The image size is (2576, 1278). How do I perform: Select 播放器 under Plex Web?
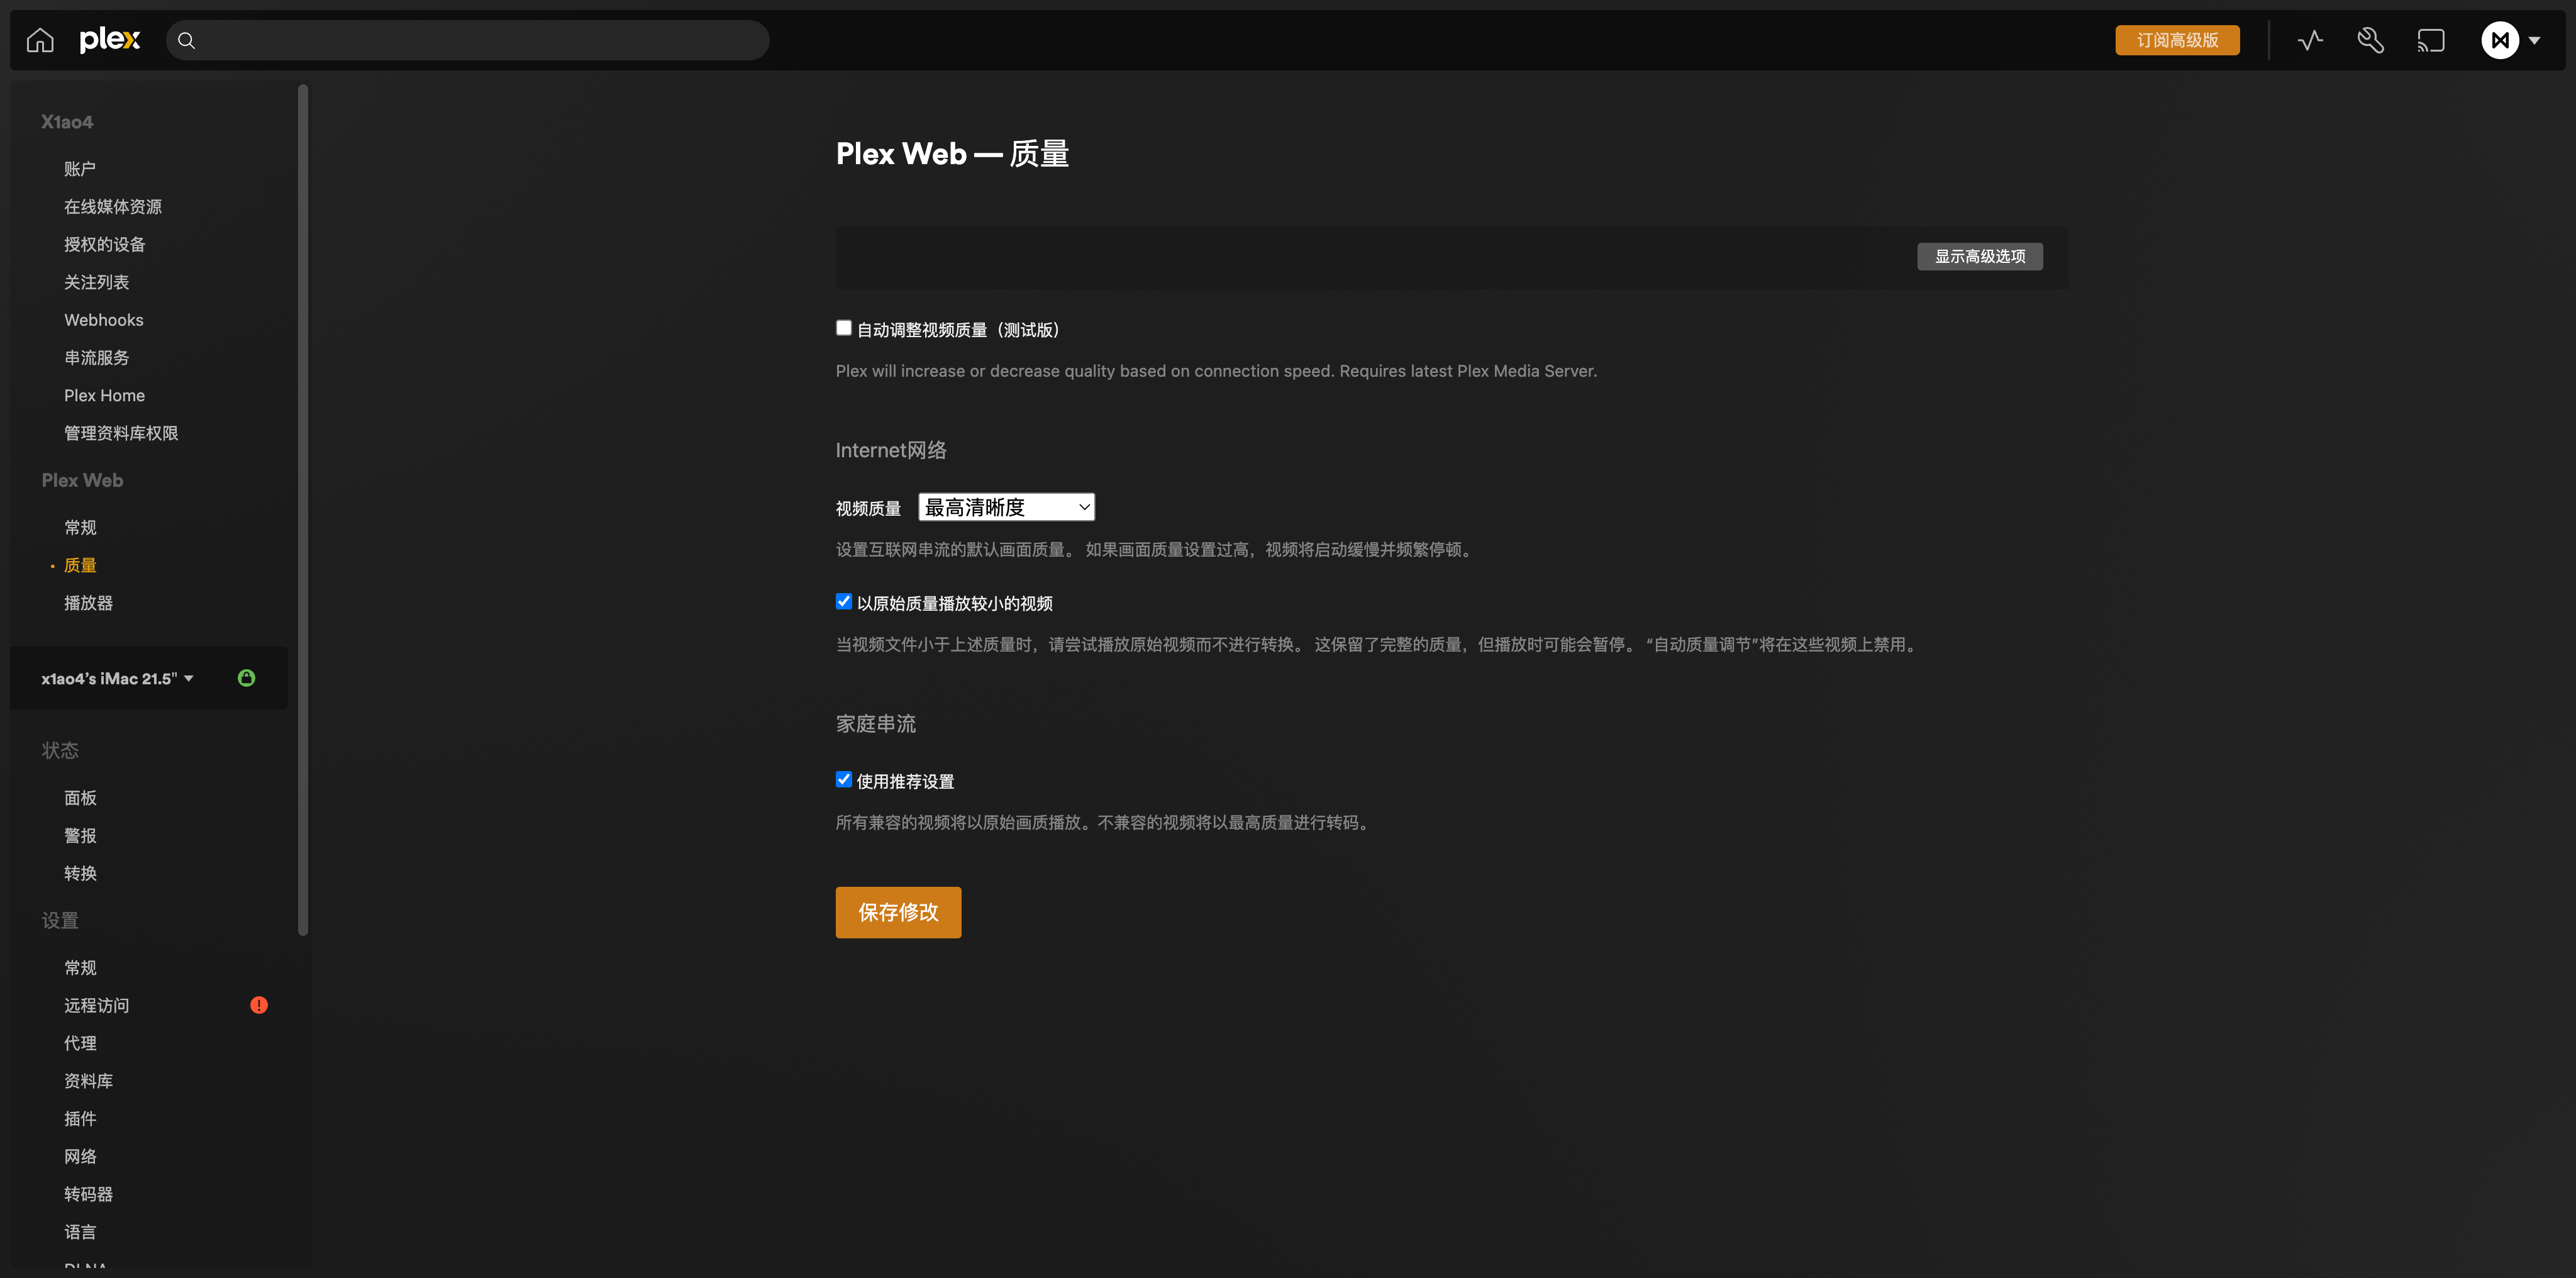89,603
